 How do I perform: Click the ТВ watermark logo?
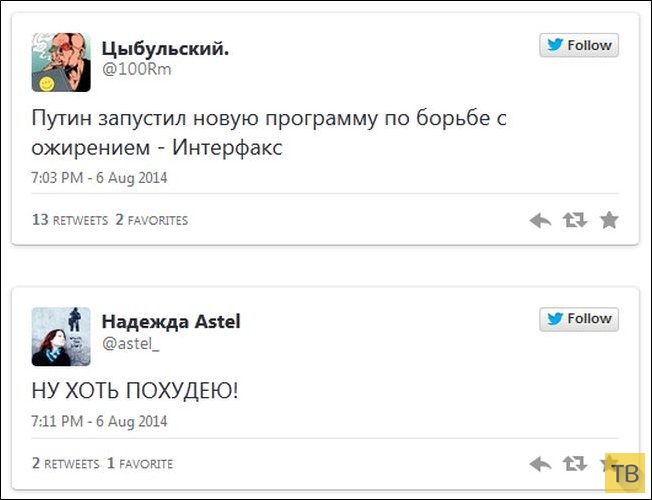click(627, 473)
